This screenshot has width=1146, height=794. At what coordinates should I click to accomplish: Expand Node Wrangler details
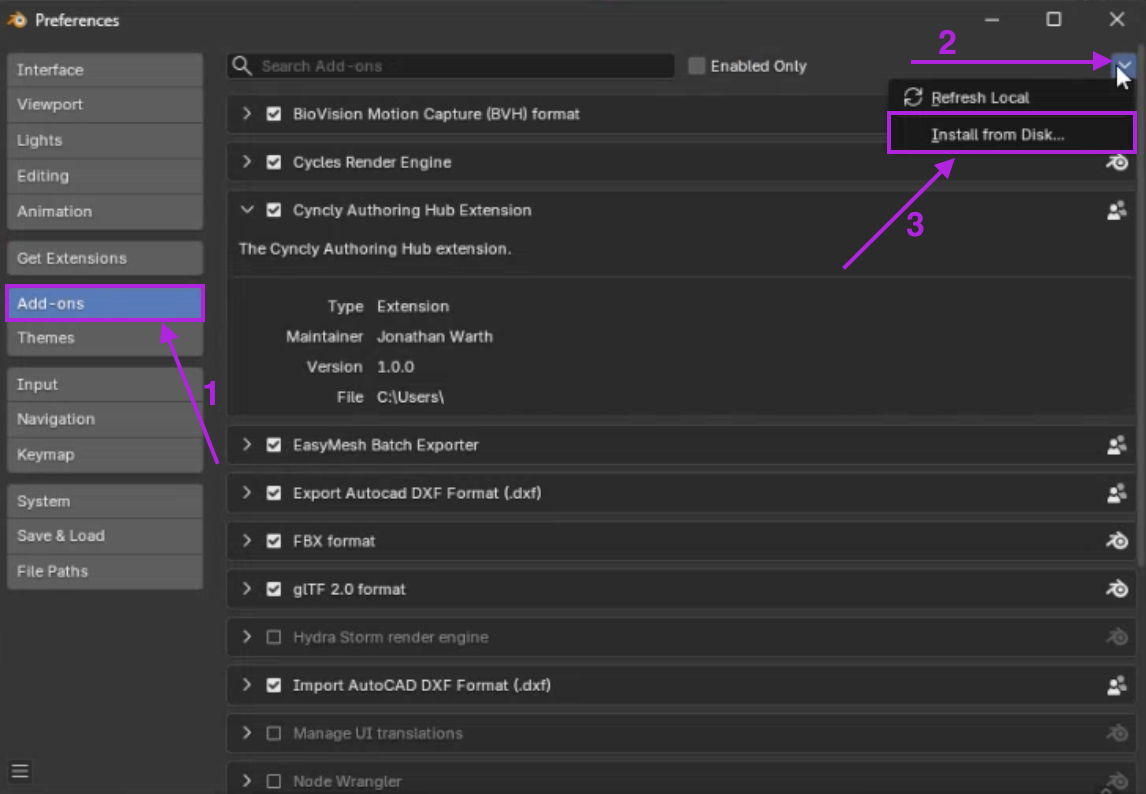[247, 782]
